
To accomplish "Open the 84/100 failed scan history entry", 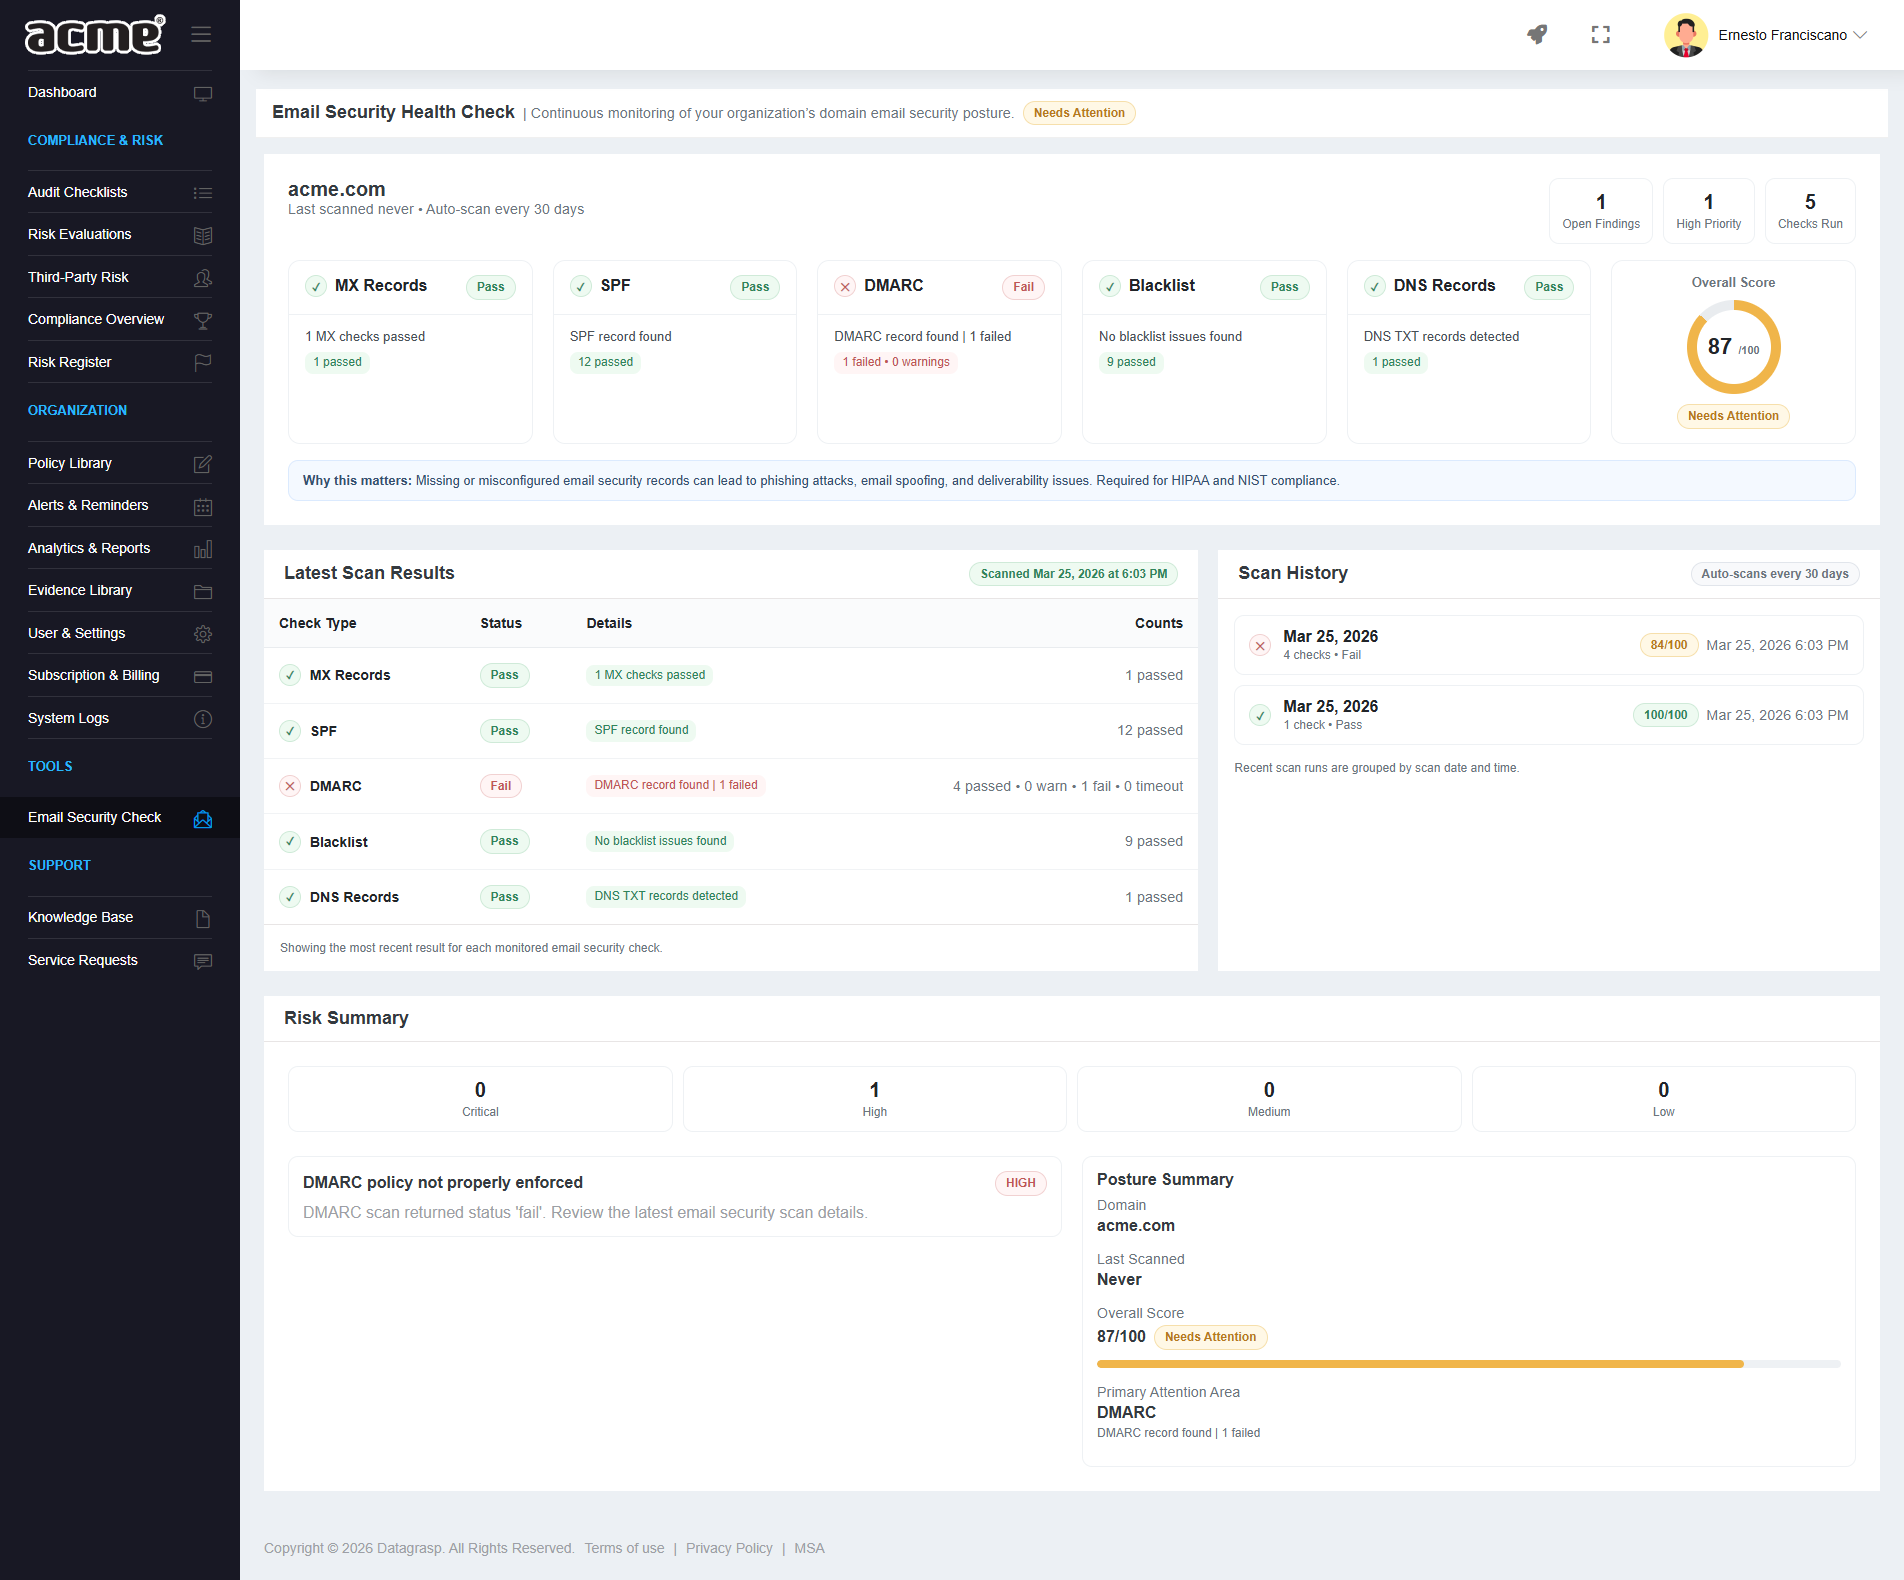I will (x=1548, y=645).
